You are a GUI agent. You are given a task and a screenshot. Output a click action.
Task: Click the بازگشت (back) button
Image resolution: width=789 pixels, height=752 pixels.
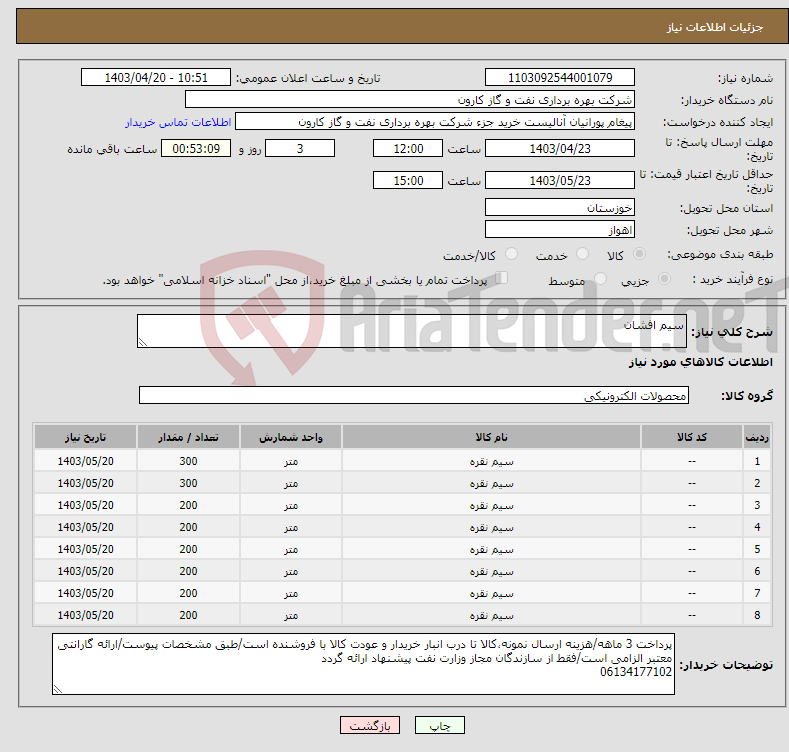[369, 725]
